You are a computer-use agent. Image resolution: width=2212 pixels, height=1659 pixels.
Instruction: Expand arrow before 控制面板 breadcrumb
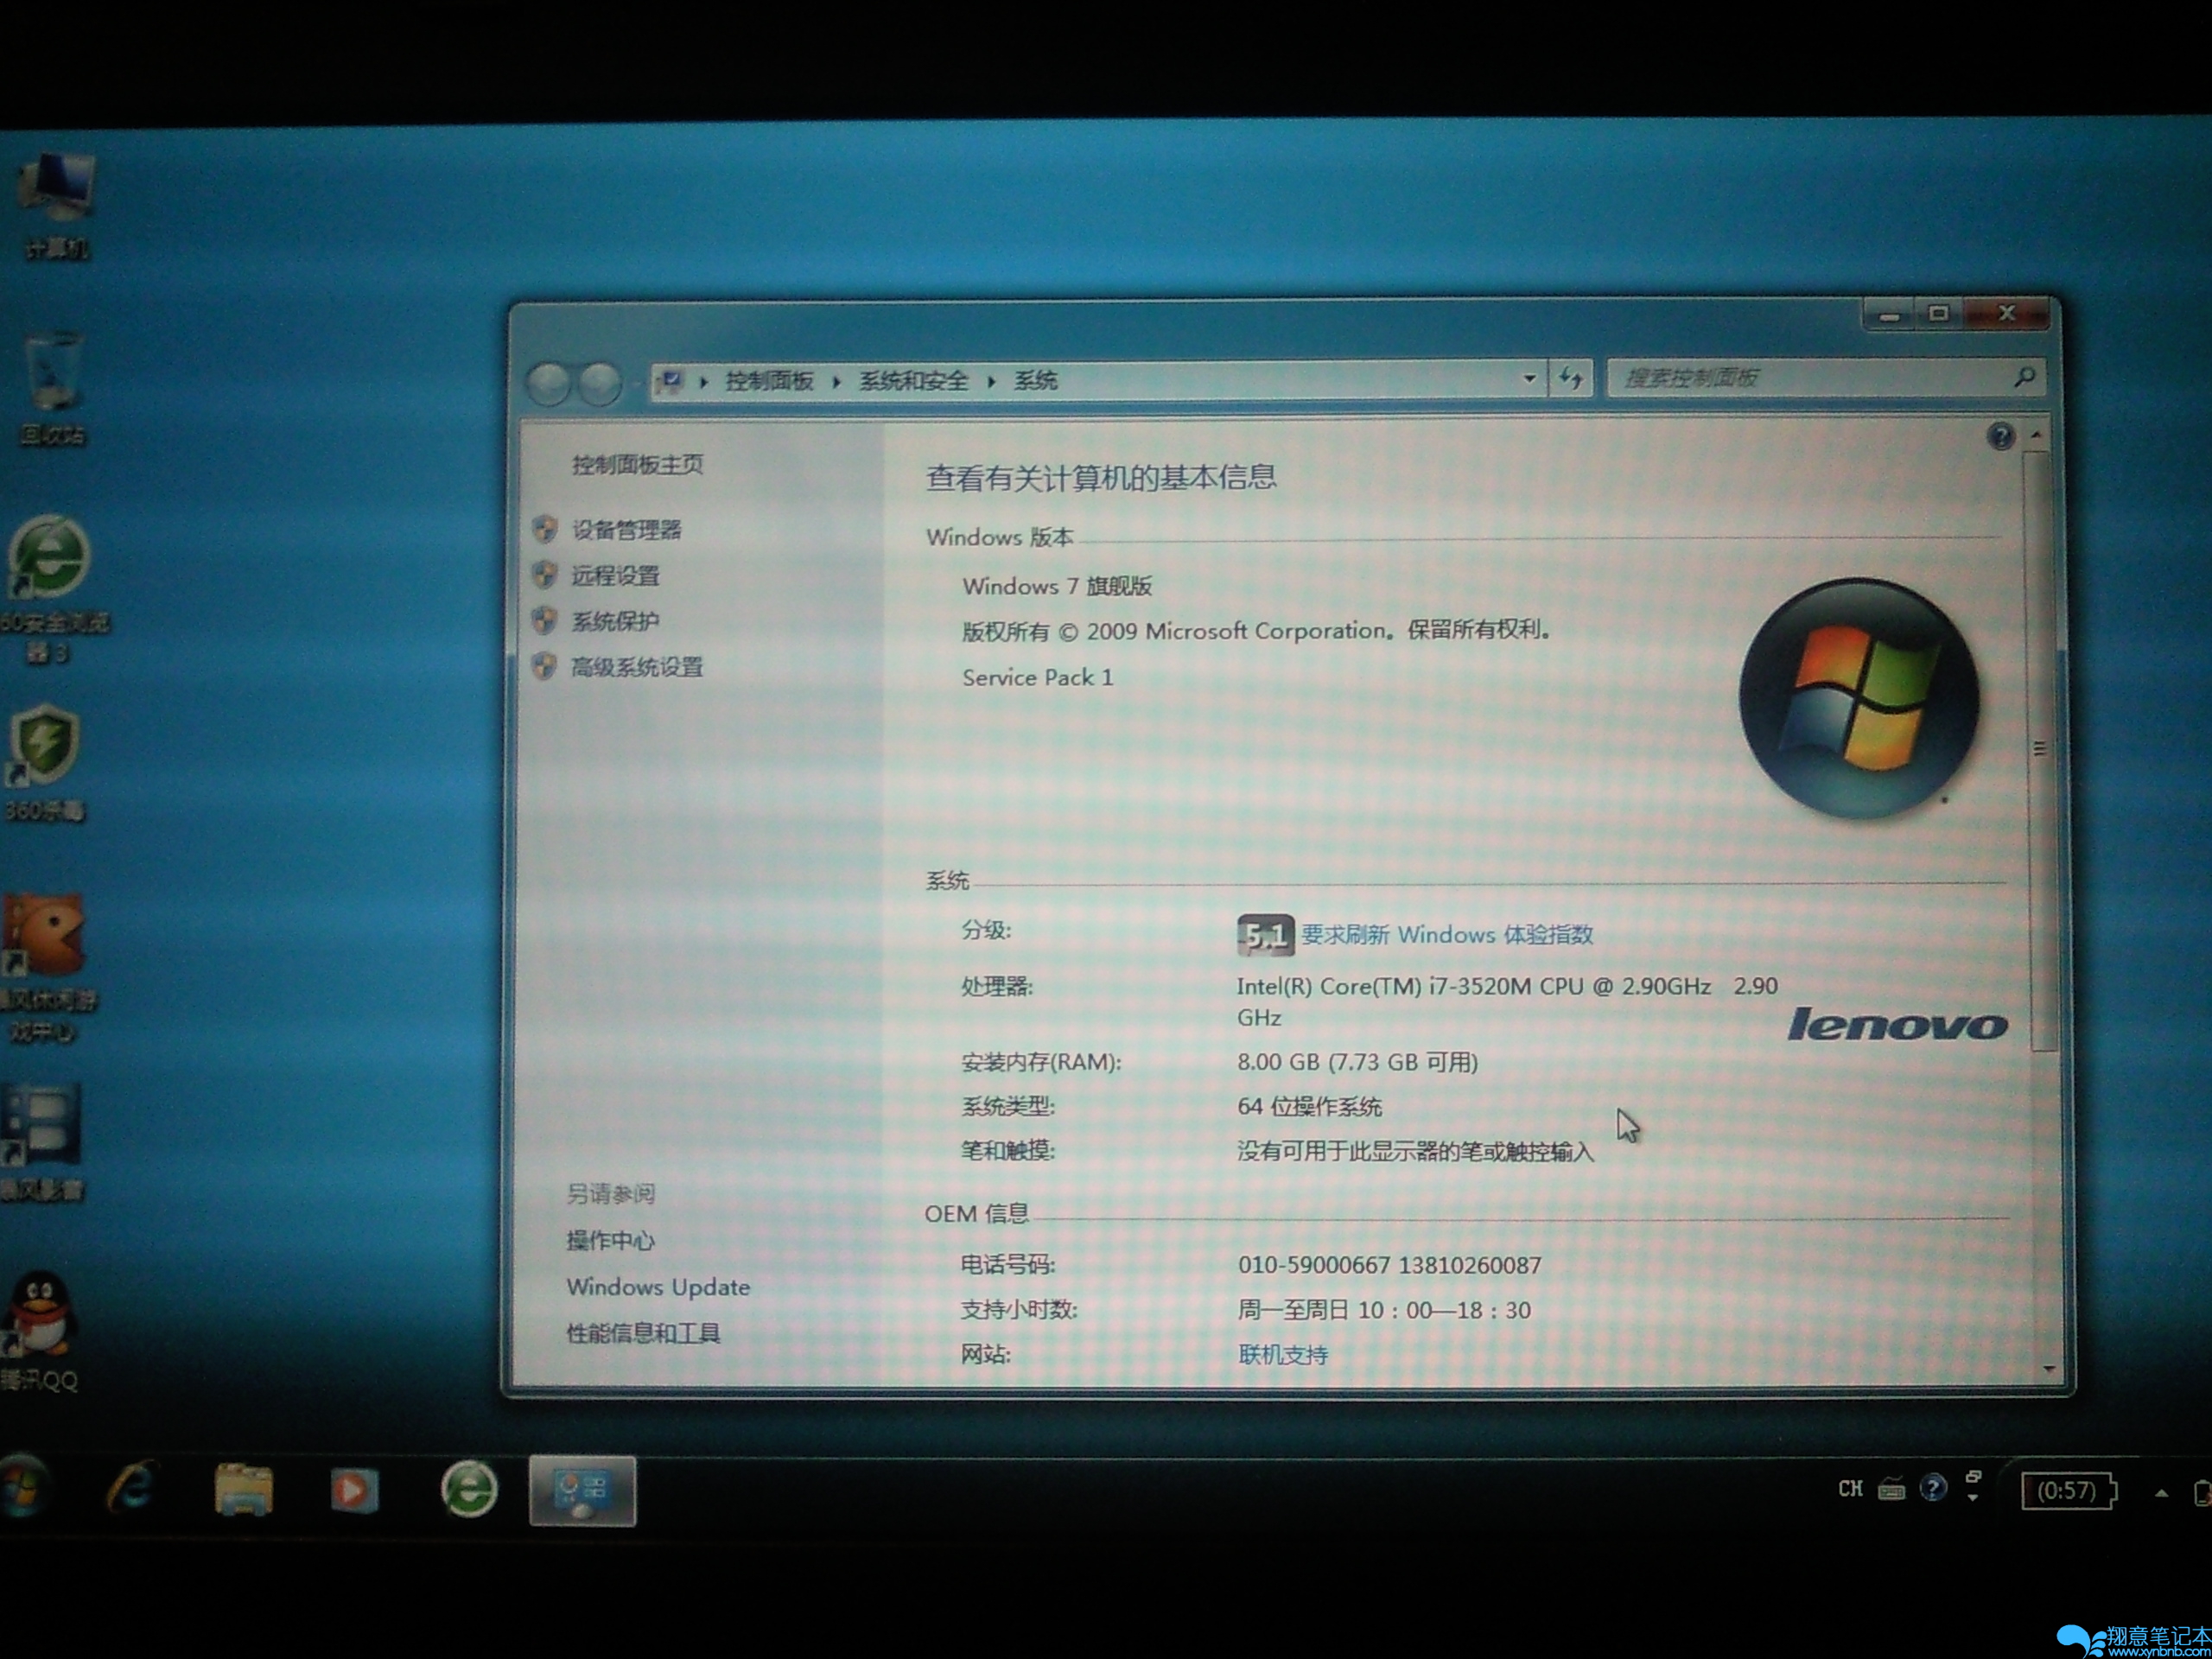(x=704, y=381)
